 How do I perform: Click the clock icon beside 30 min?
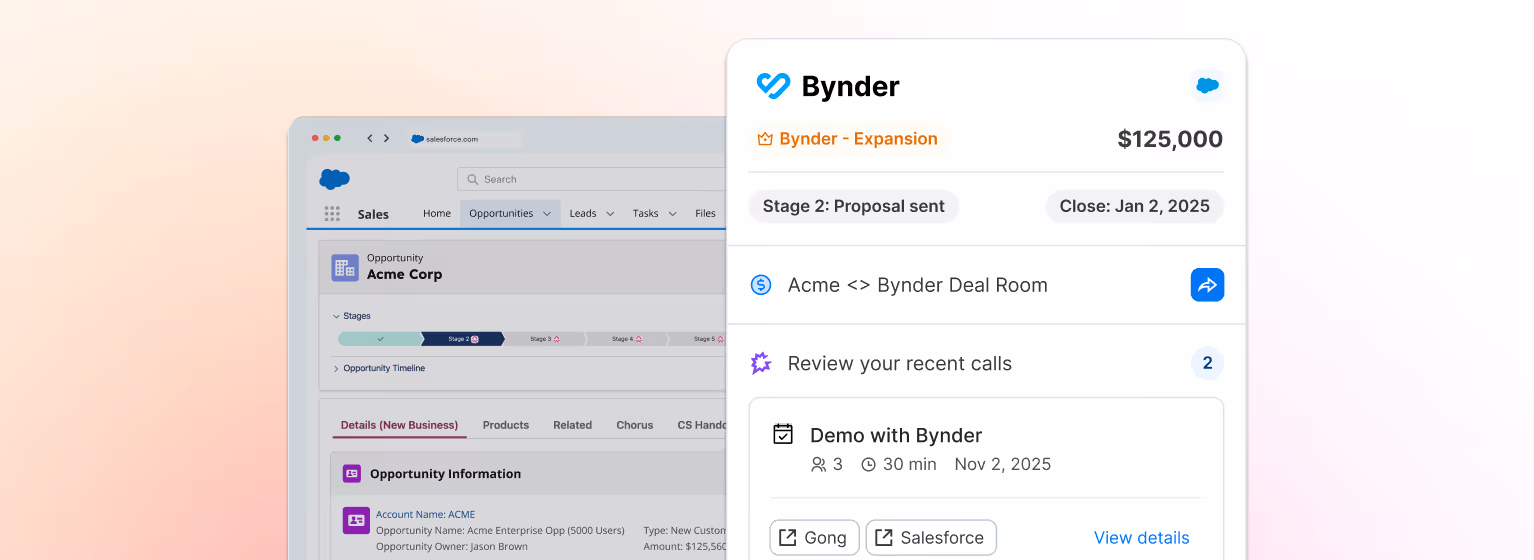pyautogui.click(x=868, y=464)
